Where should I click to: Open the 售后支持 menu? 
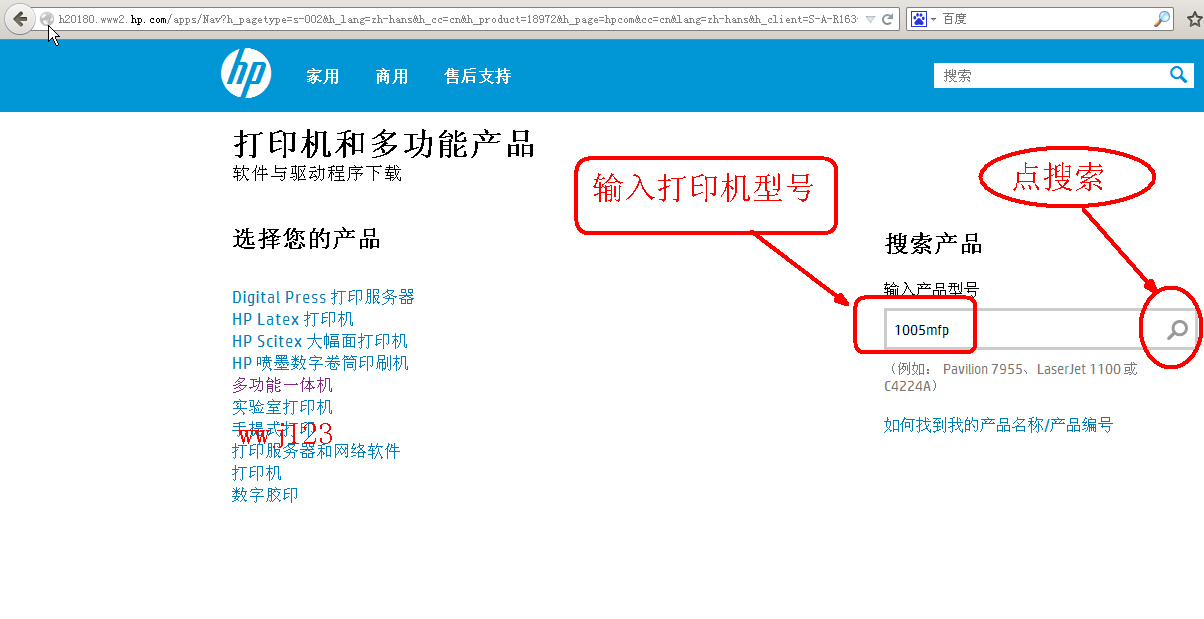click(478, 76)
